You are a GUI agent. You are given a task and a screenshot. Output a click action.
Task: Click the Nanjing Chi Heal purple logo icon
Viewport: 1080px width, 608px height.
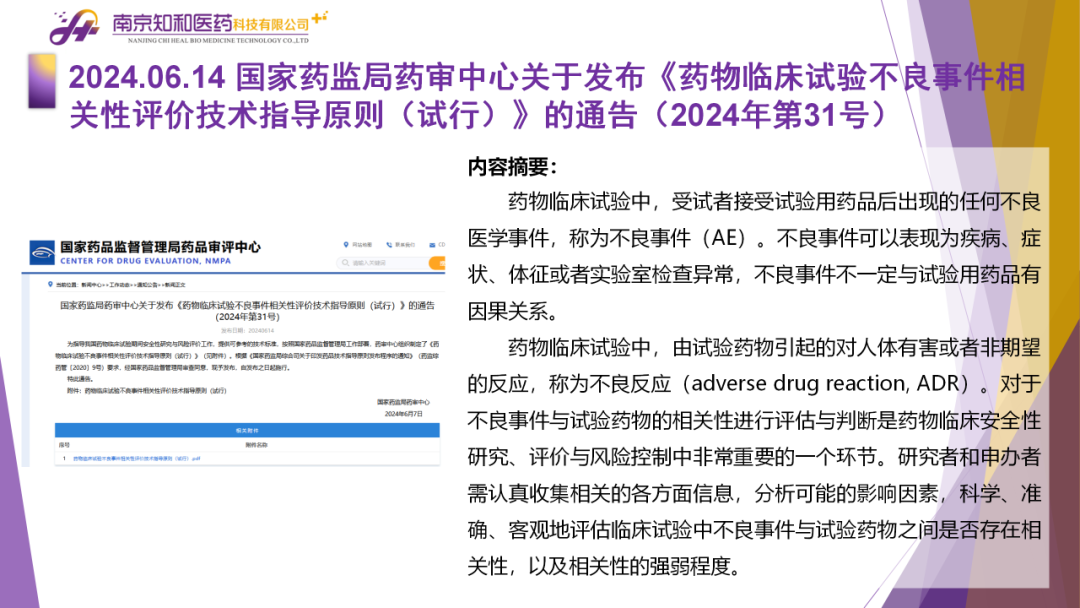(x=76, y=26)
